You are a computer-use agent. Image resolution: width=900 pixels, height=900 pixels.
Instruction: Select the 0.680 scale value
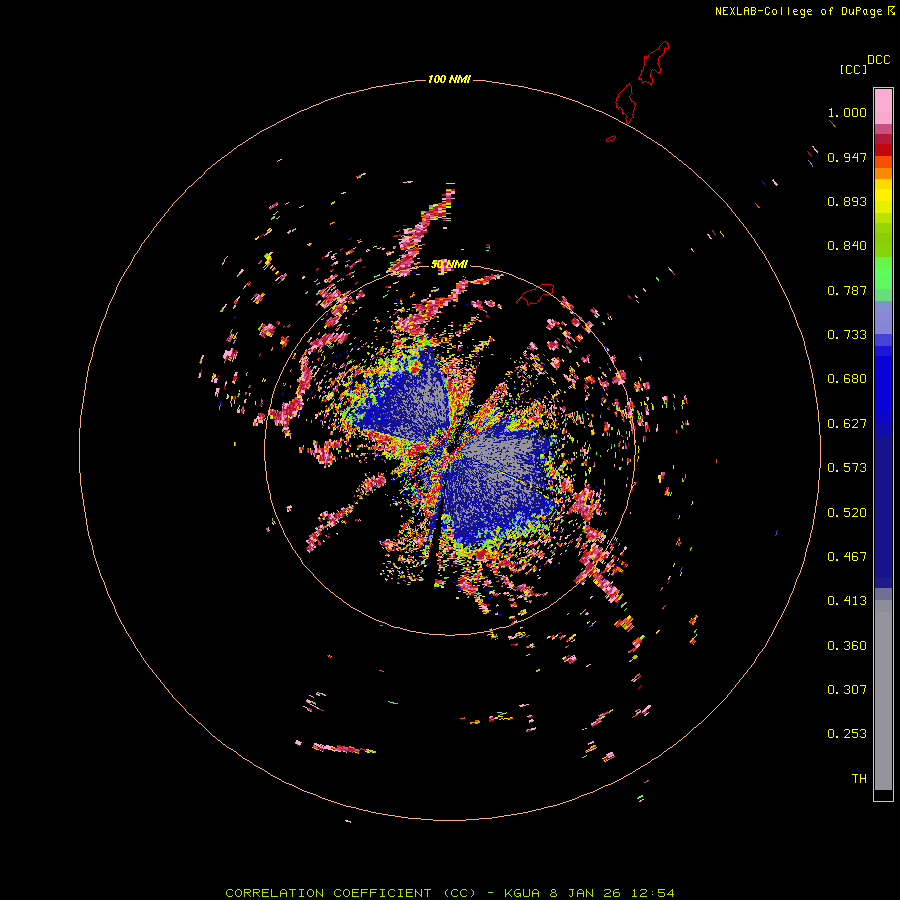click(x=847, y=379)
